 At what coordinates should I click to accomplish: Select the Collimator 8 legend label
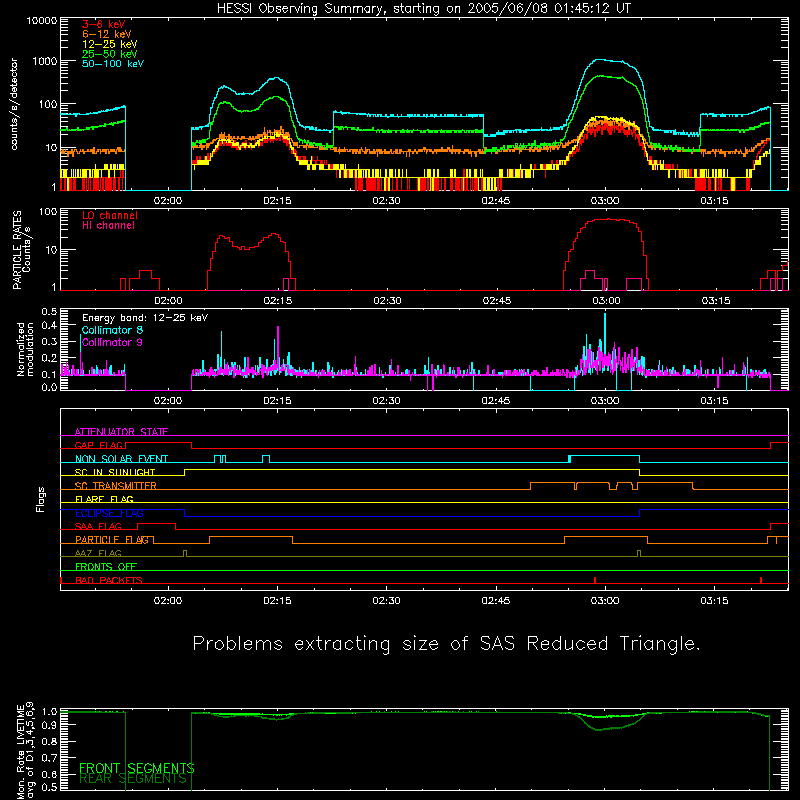(x=112, y=330)
